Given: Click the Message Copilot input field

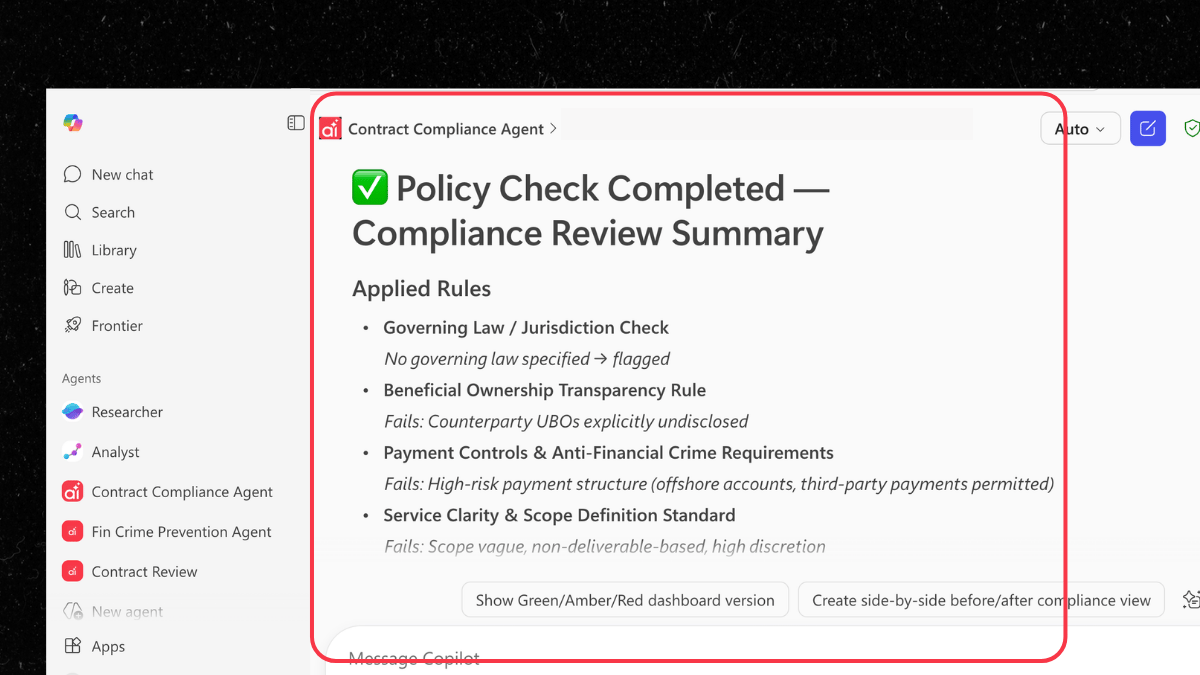Looking at the screenshot, I should pyautogui.click(x=600, y=657).
